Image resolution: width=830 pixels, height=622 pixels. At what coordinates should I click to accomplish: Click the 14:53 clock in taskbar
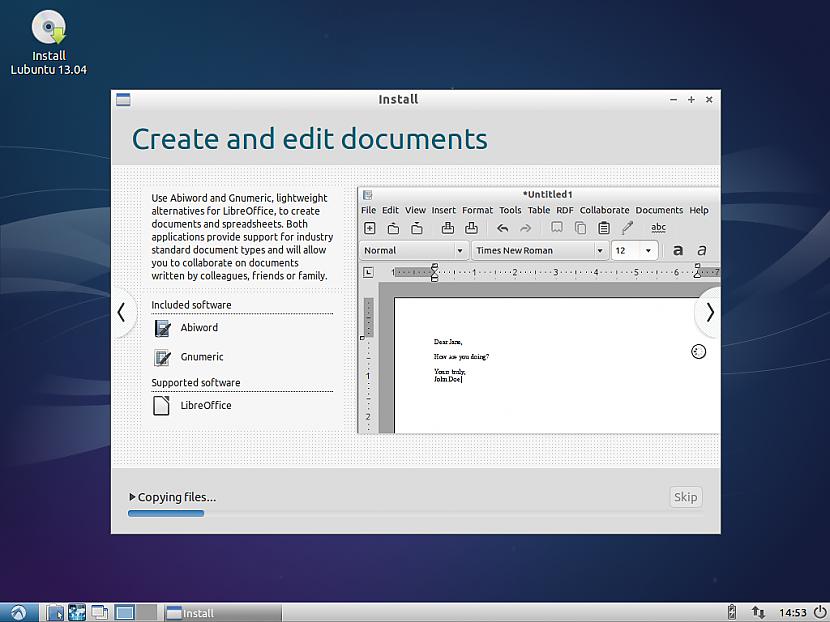[x=792, y=613]
